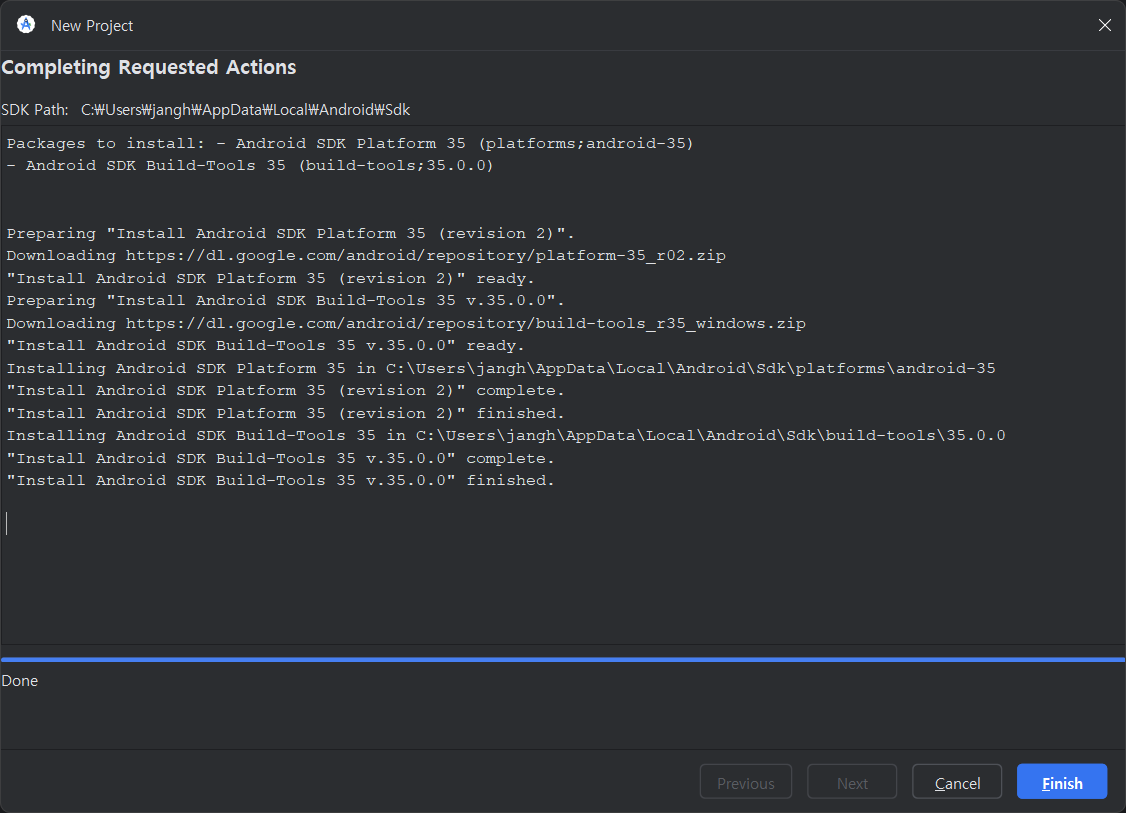Screen dimensions: 1126x813
Task: Click the Build-Tools 35 (build-tools;35.0.0) package line
Action: [x=250, y=166]
